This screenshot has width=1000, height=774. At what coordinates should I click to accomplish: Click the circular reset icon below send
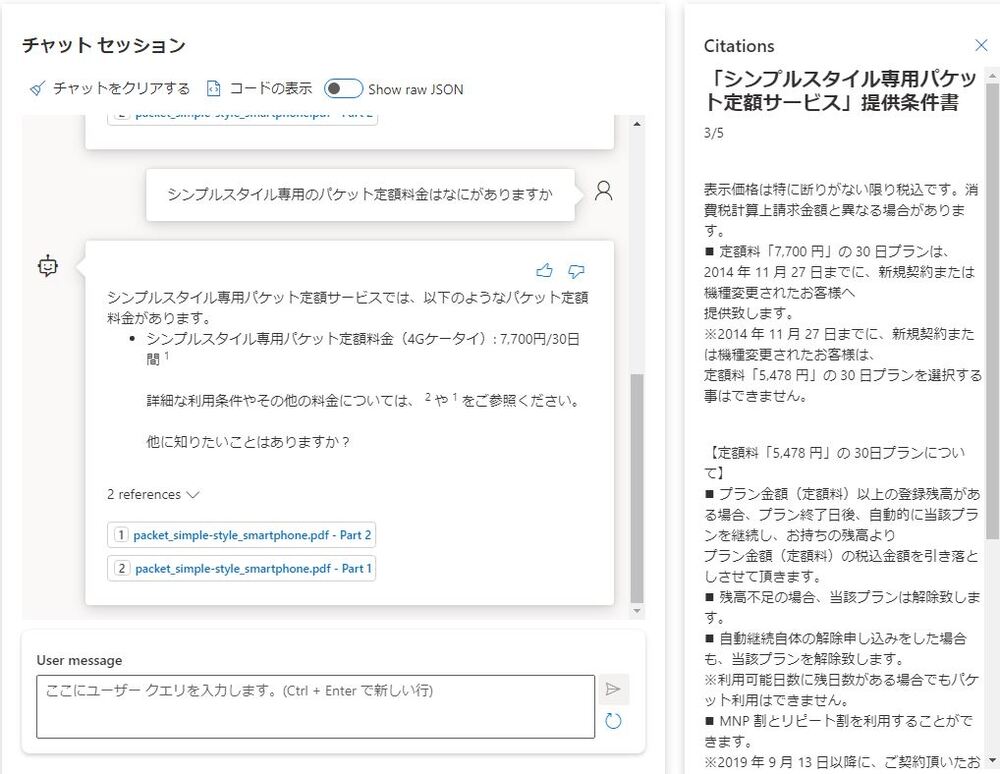pos(613,721)
